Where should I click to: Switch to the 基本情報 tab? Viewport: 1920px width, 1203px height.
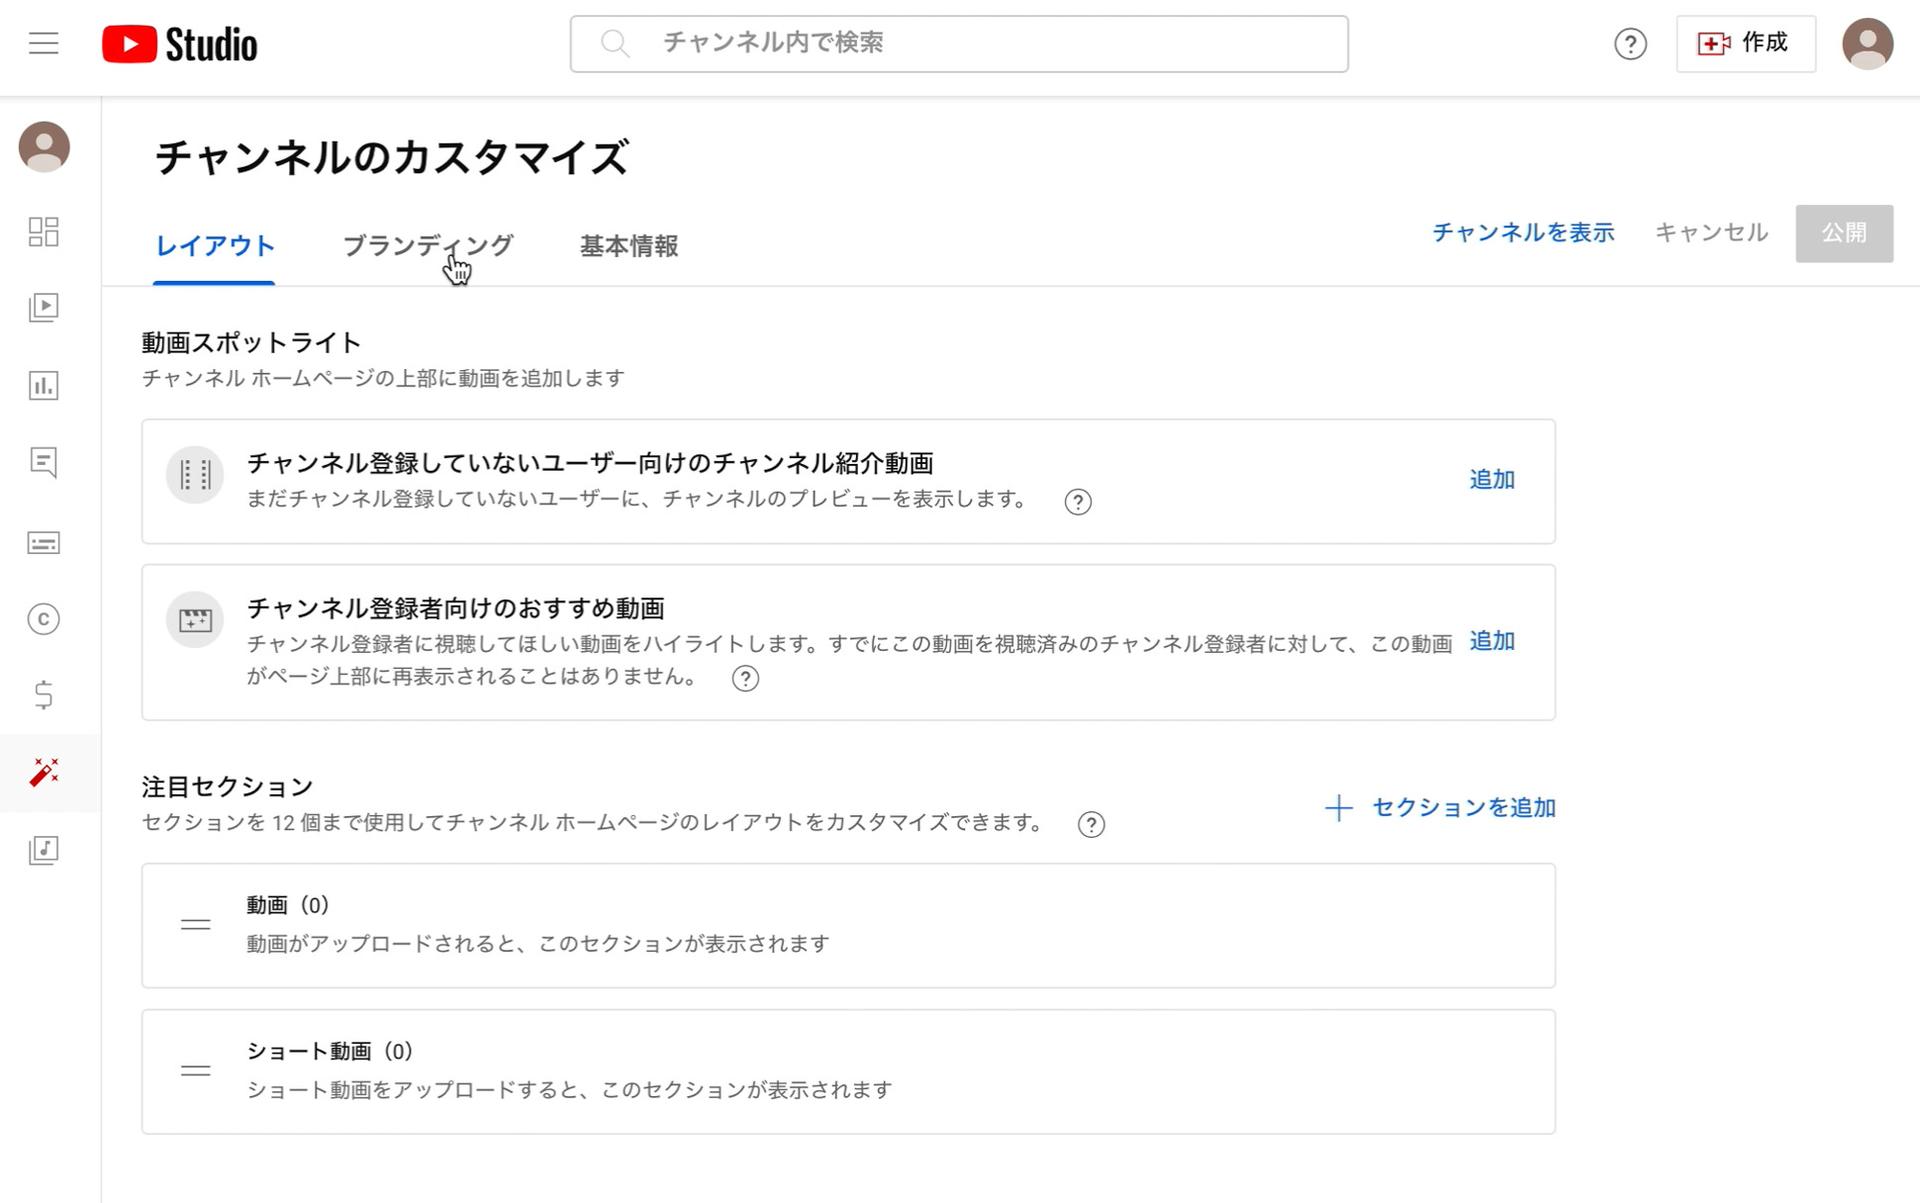pyautogui.click(x=629, y=246)
